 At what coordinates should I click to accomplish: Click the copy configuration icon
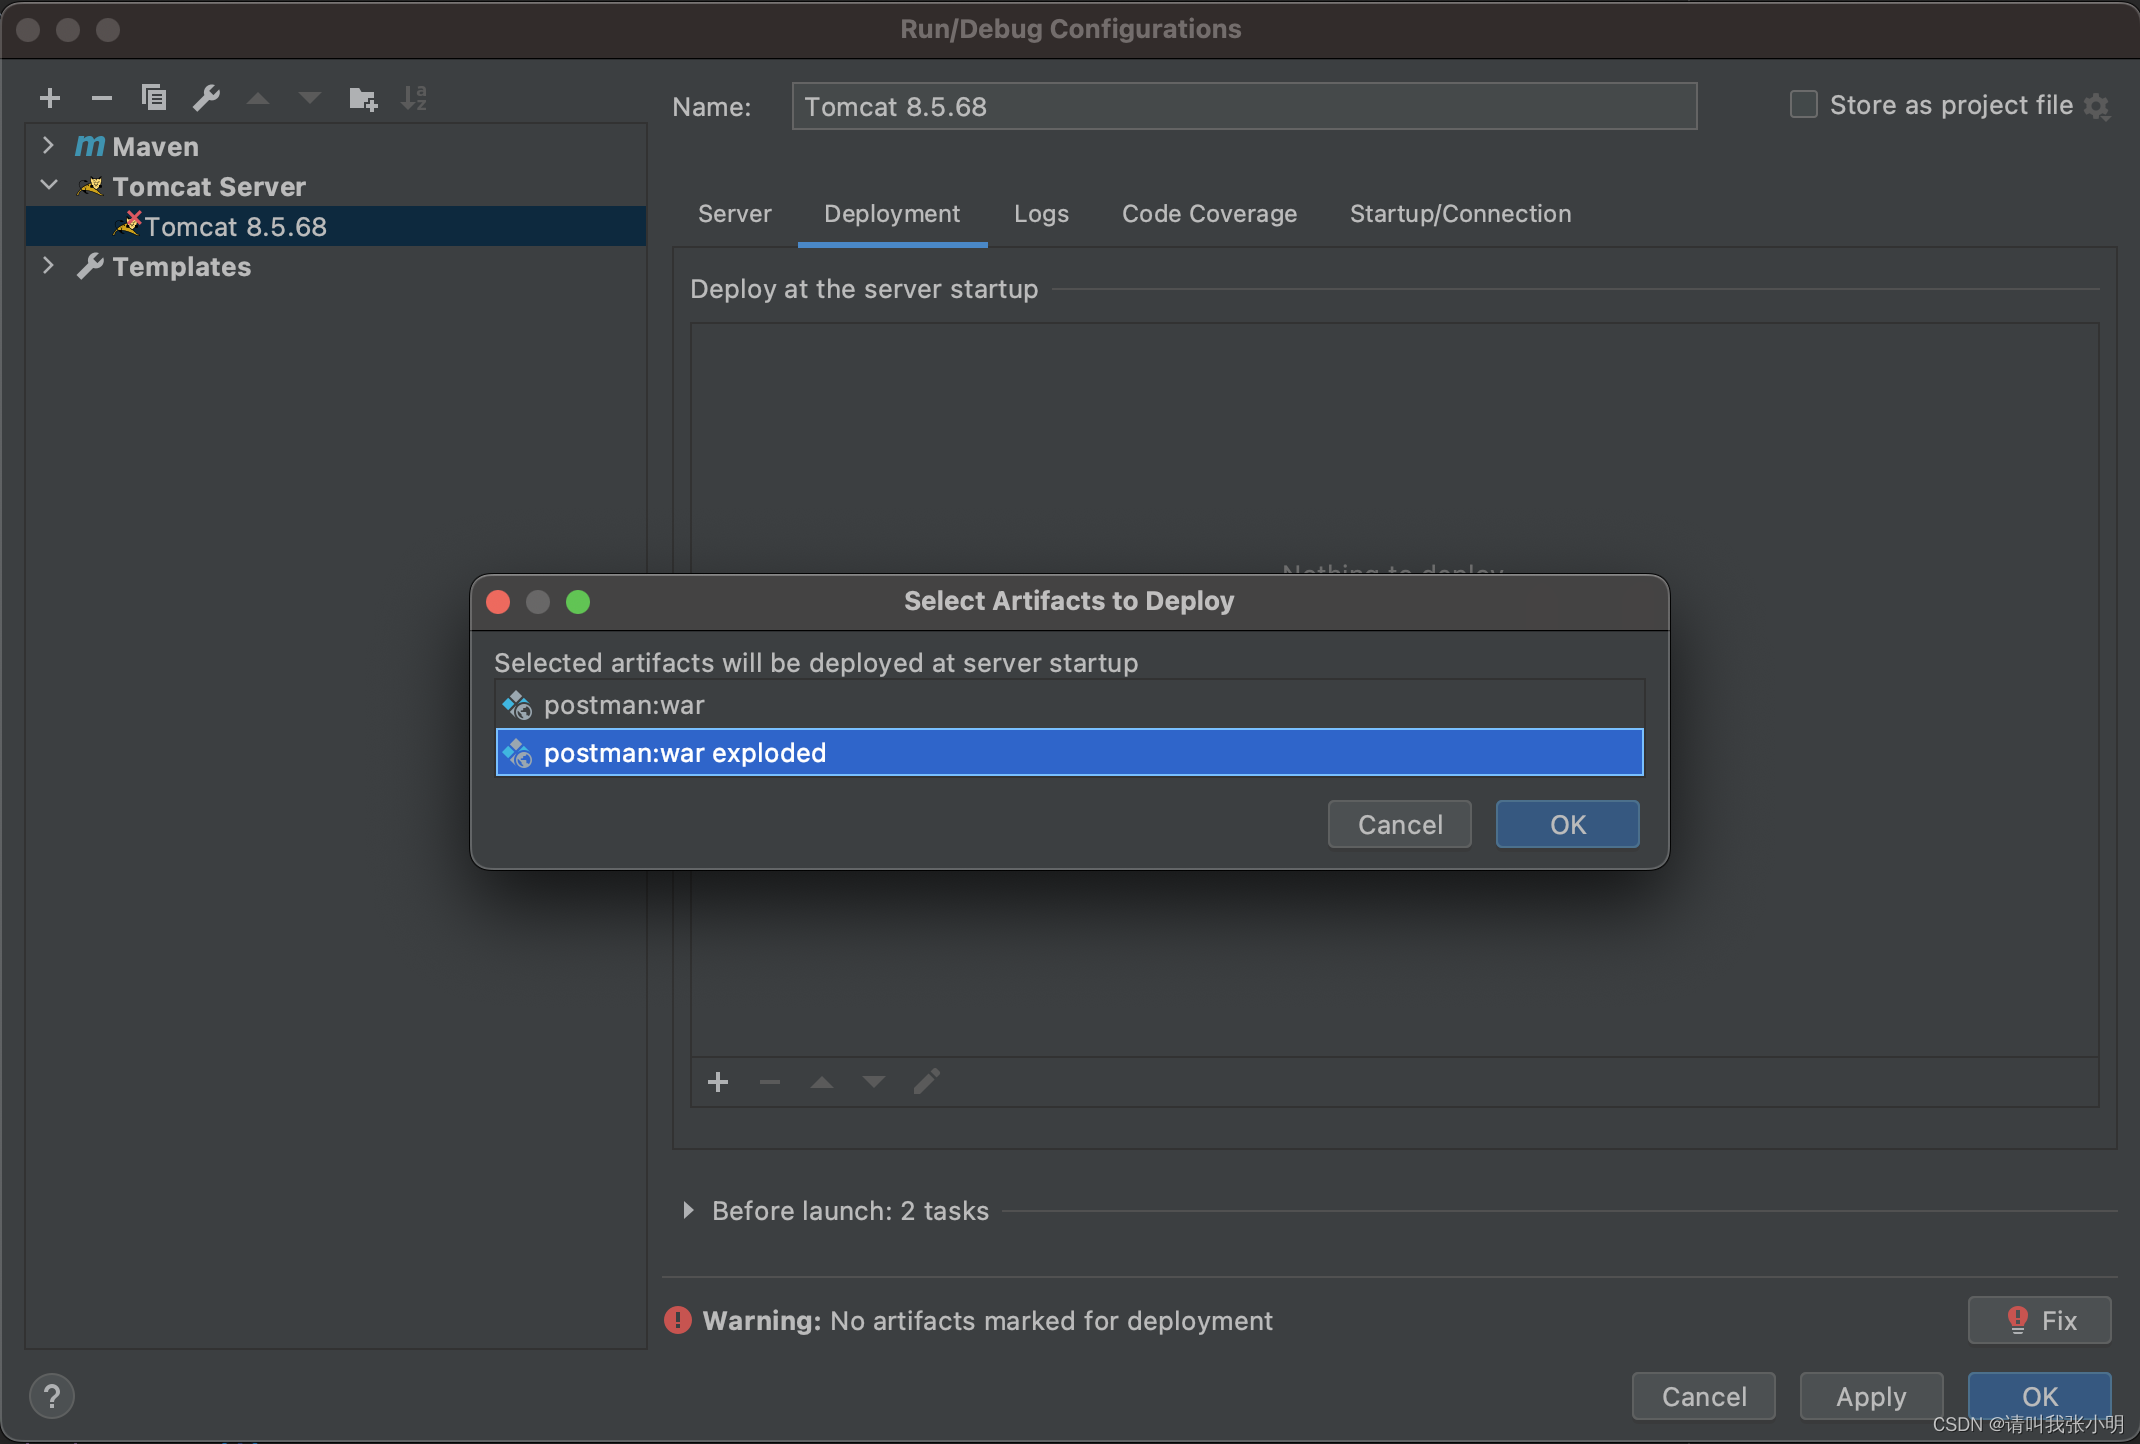tap(154, 98)
